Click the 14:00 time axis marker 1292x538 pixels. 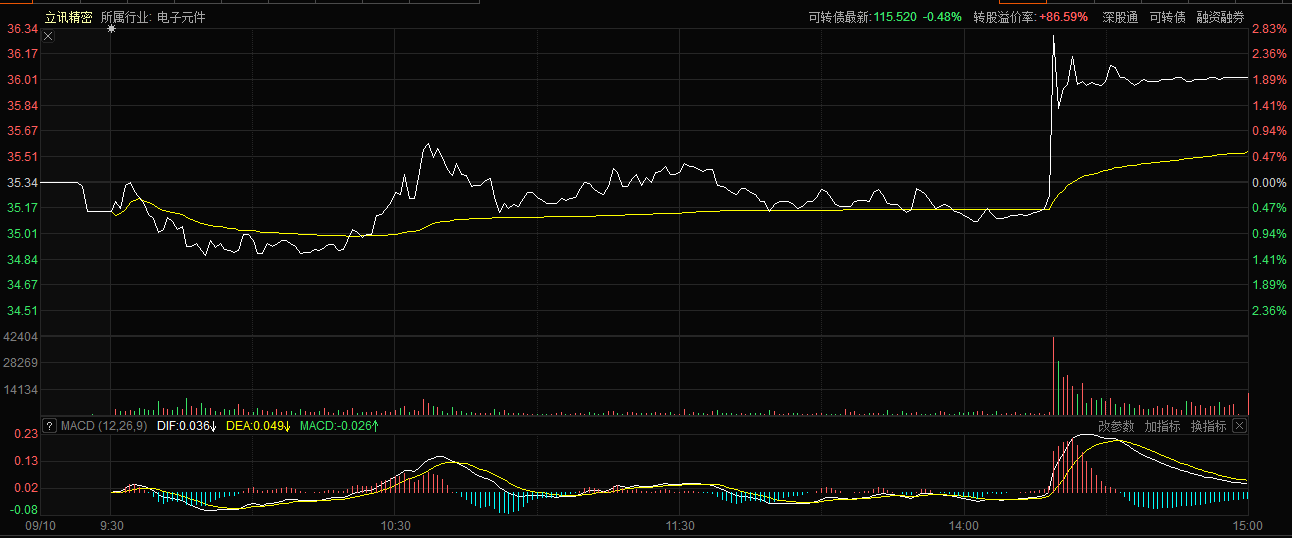click(x=964, y=525)
